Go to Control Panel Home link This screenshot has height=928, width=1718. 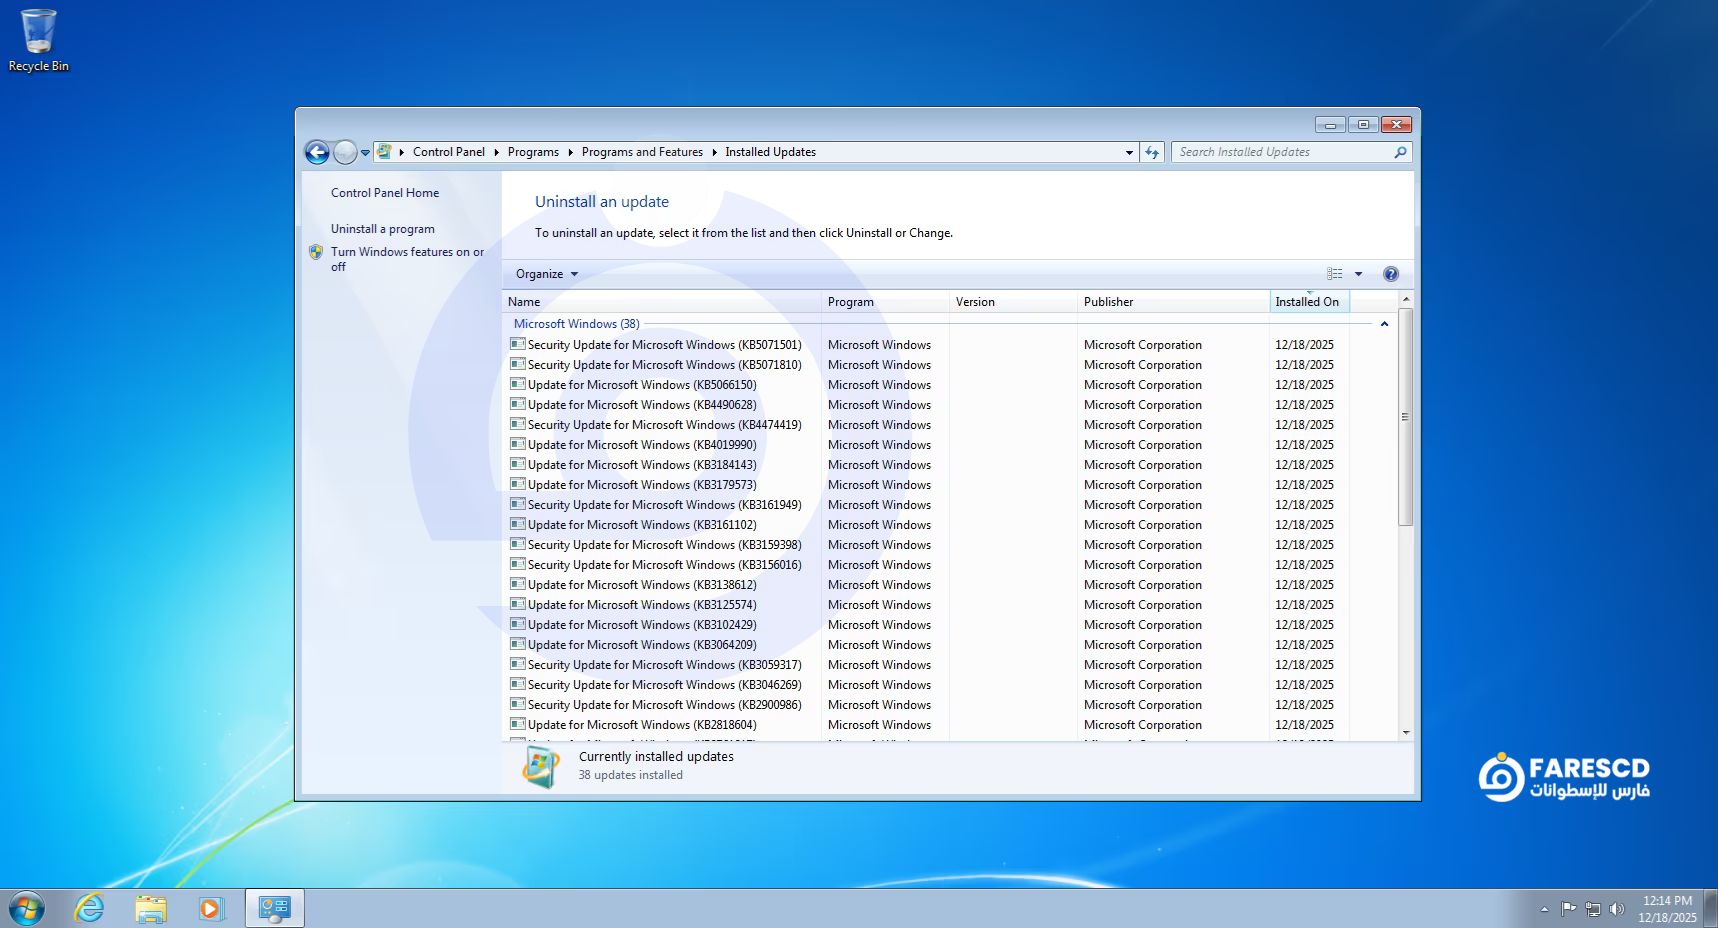pyautogui.click(x=385, y=193)
